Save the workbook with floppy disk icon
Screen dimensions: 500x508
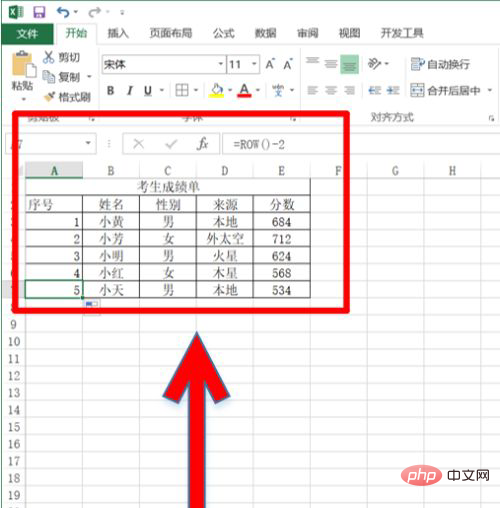pos(39,12)
